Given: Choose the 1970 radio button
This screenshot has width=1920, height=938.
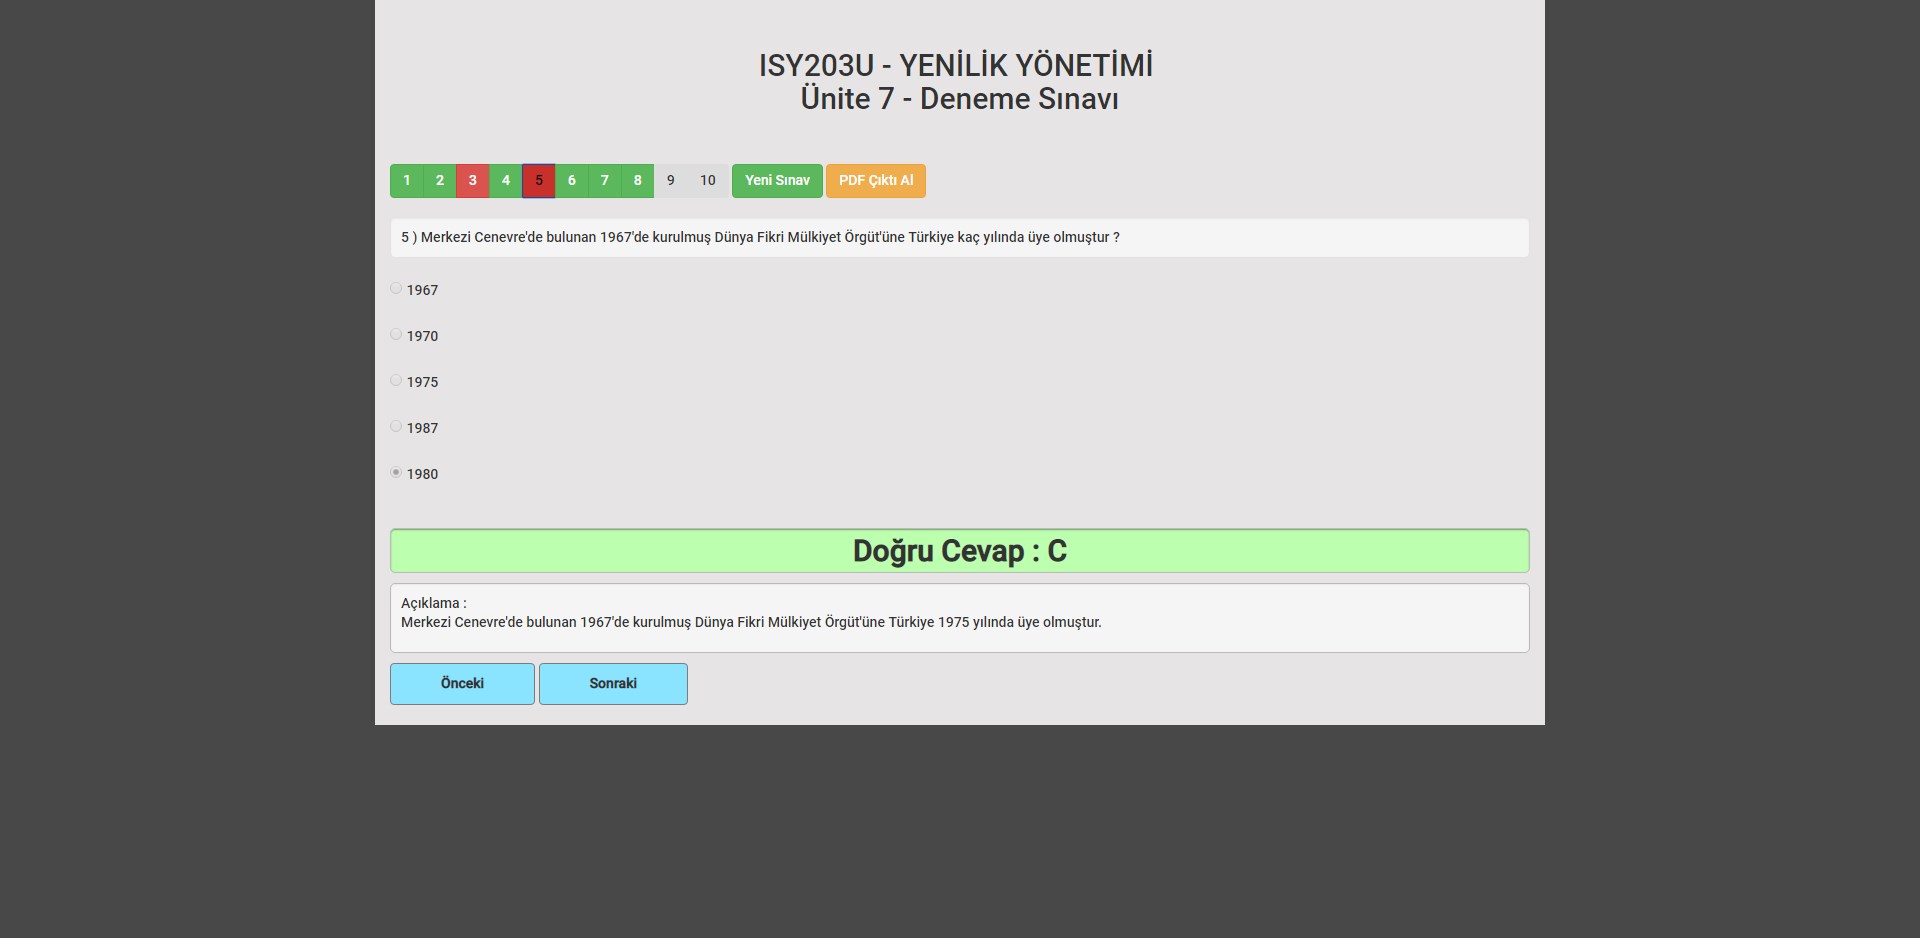Looking at the screenshot, I should [x=396, y=334].
